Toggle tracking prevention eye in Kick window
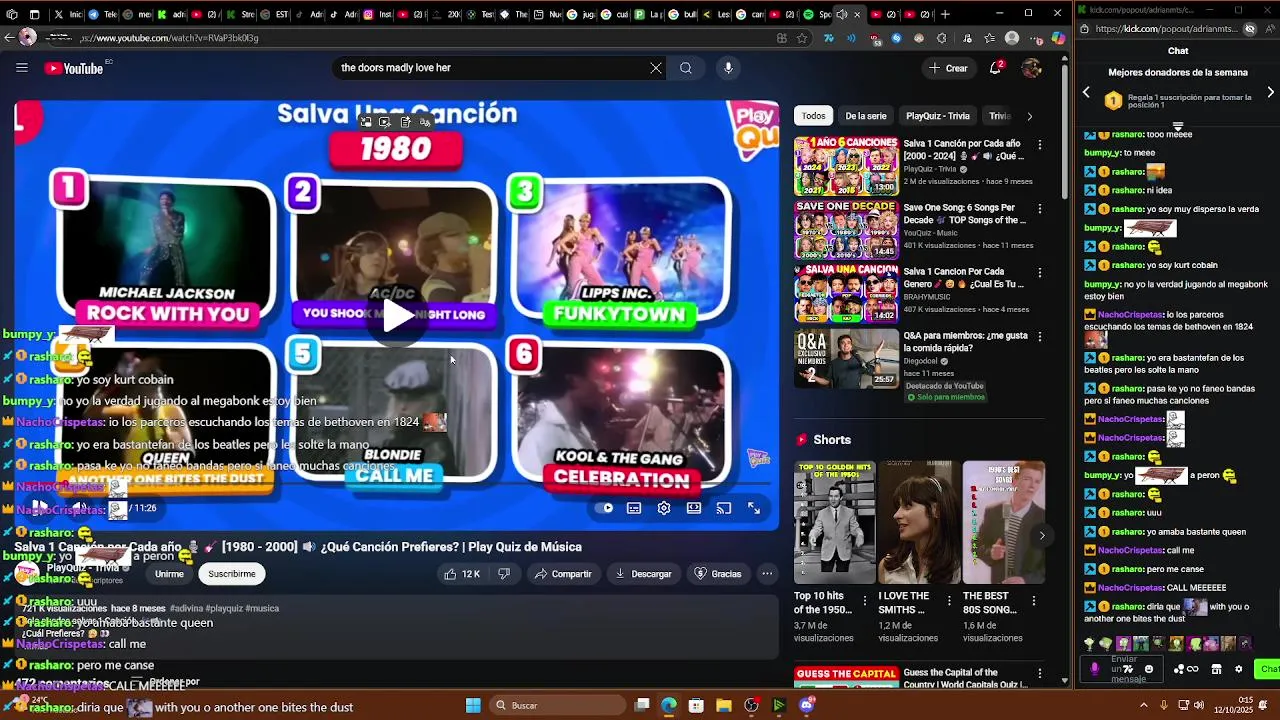 1249,29
